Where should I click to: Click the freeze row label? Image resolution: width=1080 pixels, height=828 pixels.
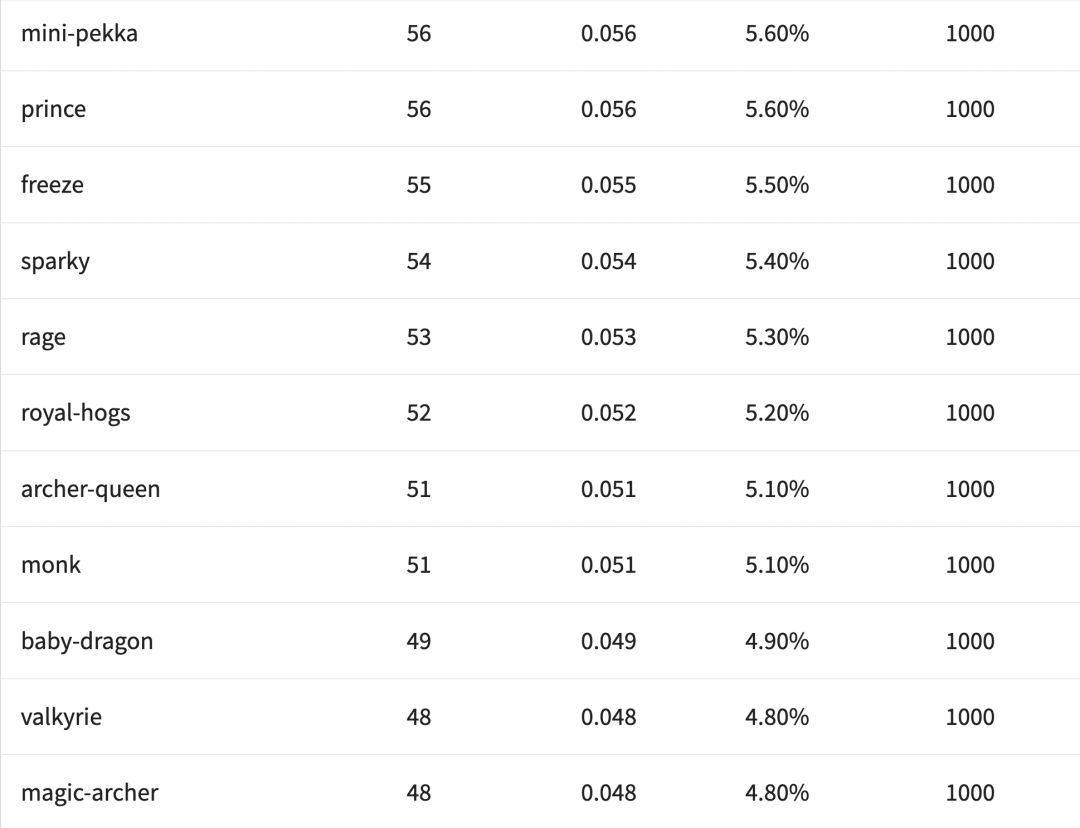click(52, 185)
